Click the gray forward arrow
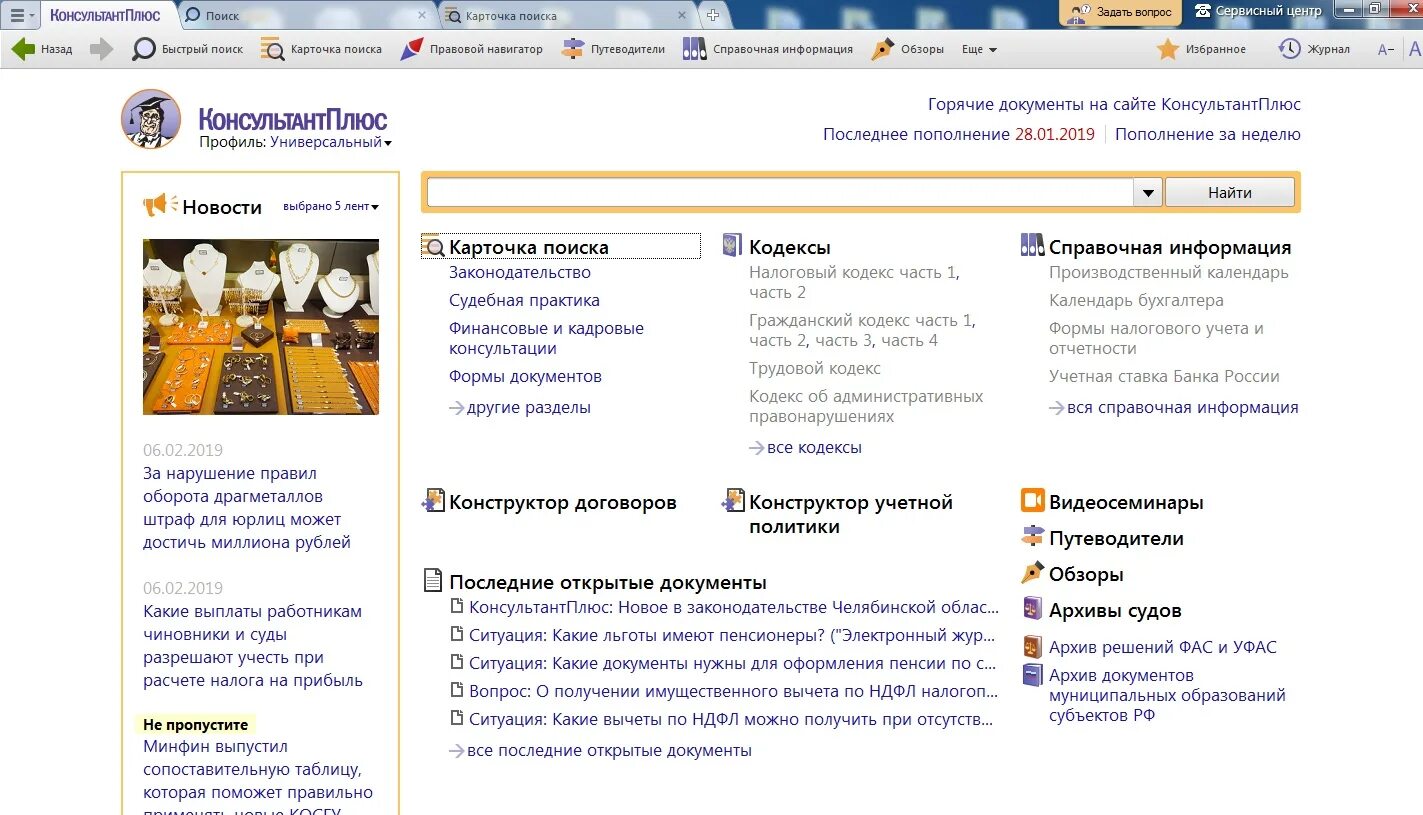The height and width of the screenshot is (815, 1423). [x=102, y=49]
